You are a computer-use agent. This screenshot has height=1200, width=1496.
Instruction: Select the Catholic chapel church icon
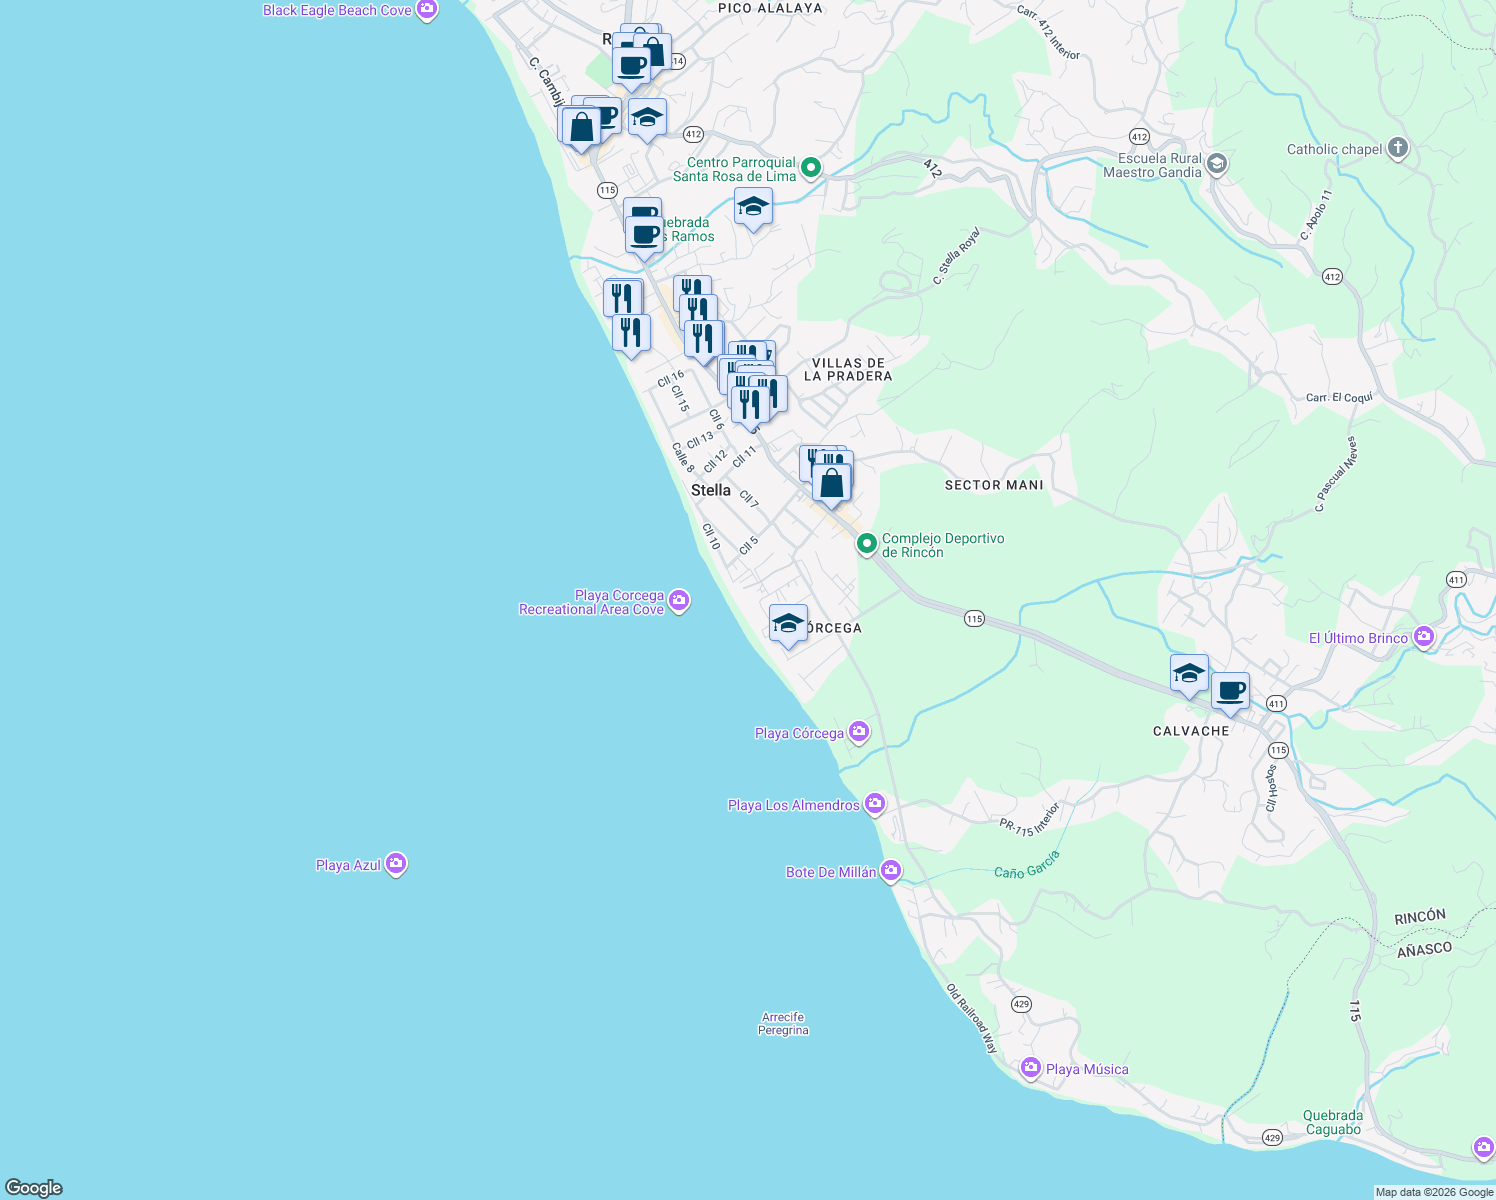(1396, 147)
